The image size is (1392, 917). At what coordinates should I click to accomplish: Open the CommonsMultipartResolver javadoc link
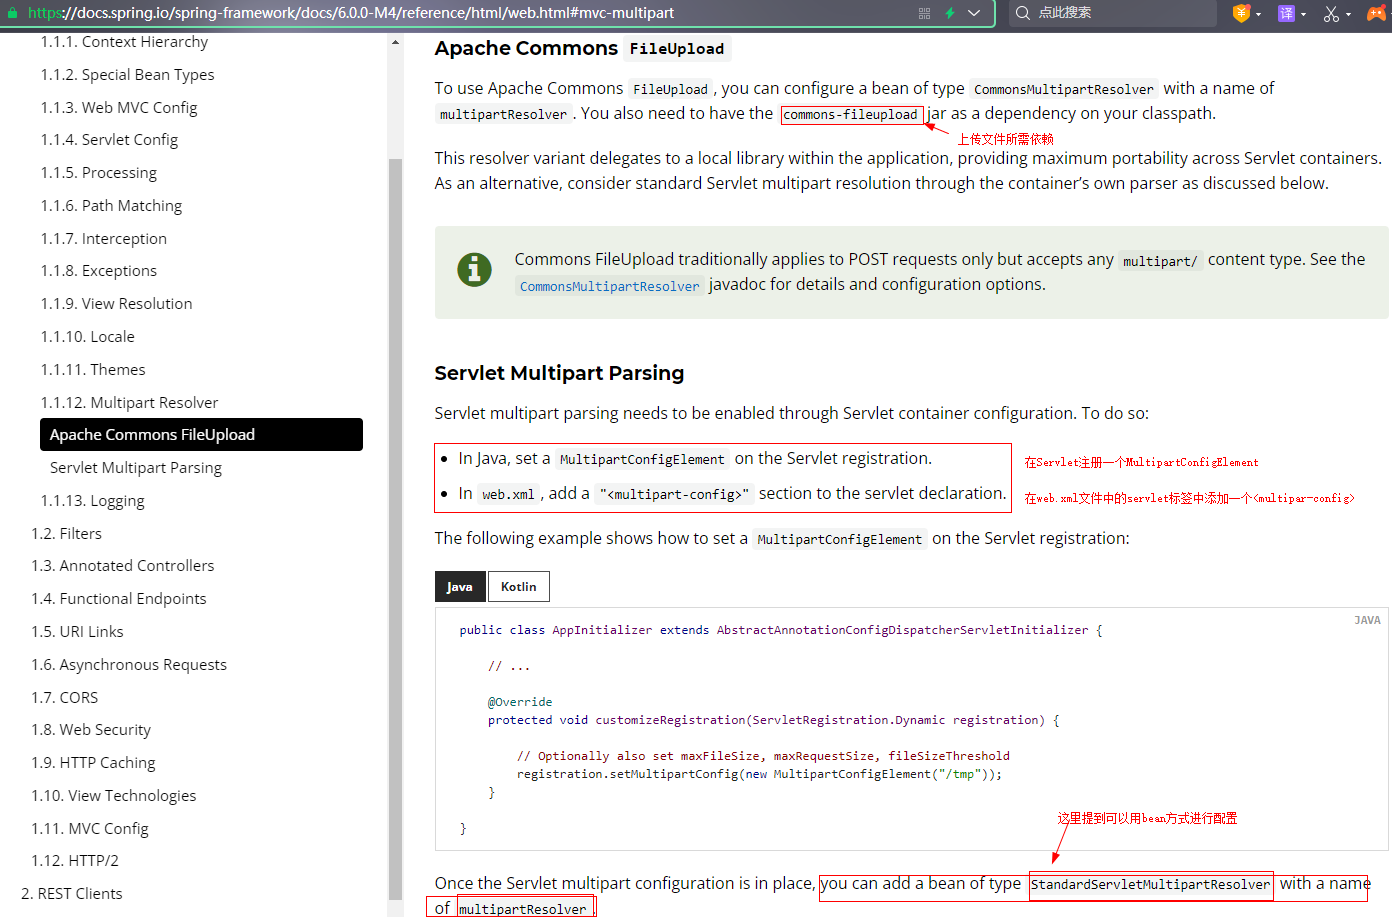[x=610, y=286]
